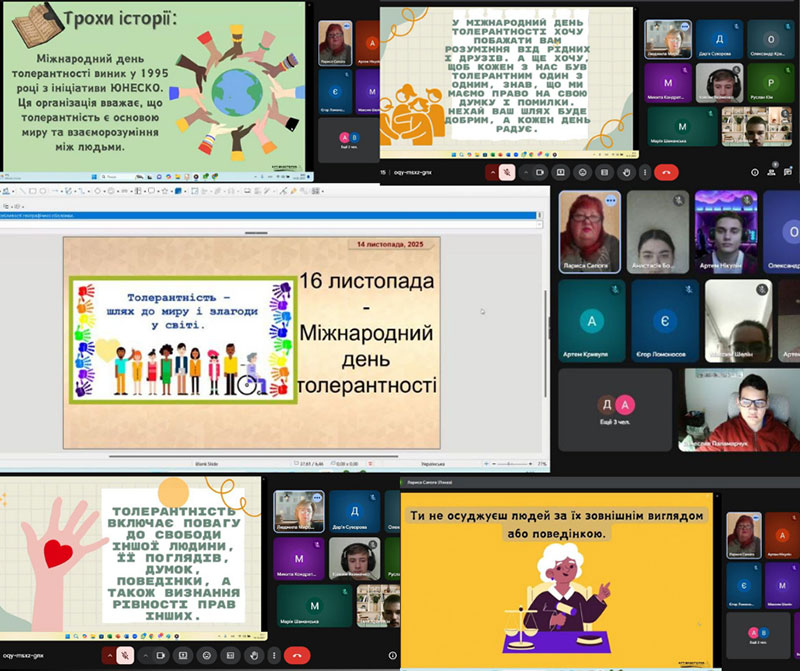This screenshot has width=800, height=671.
Task: Show the people panel in upper meeting
Action: click(x=771, y=172)
